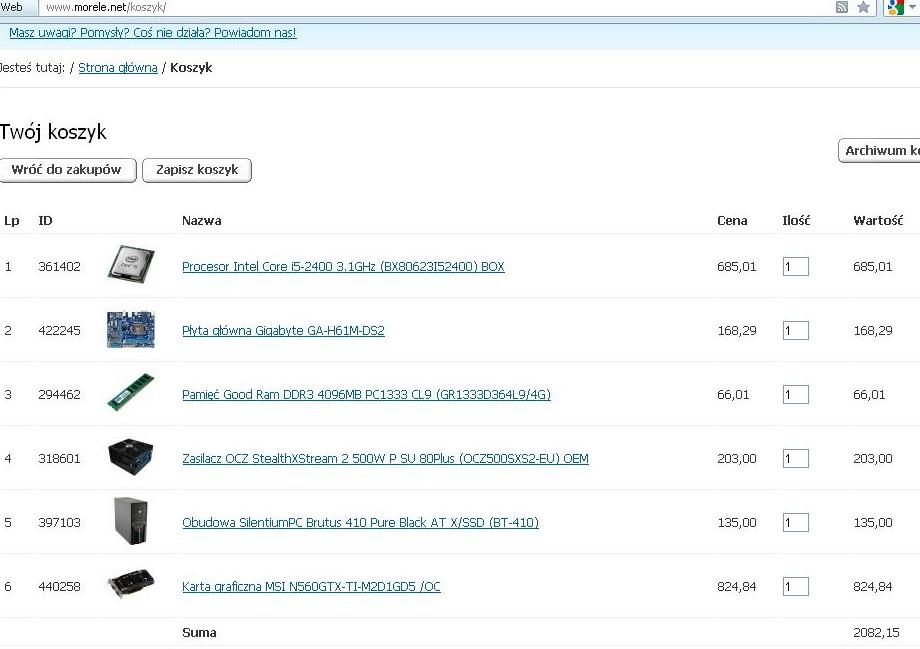
Task: Click the ID column header
Action: 45,221
